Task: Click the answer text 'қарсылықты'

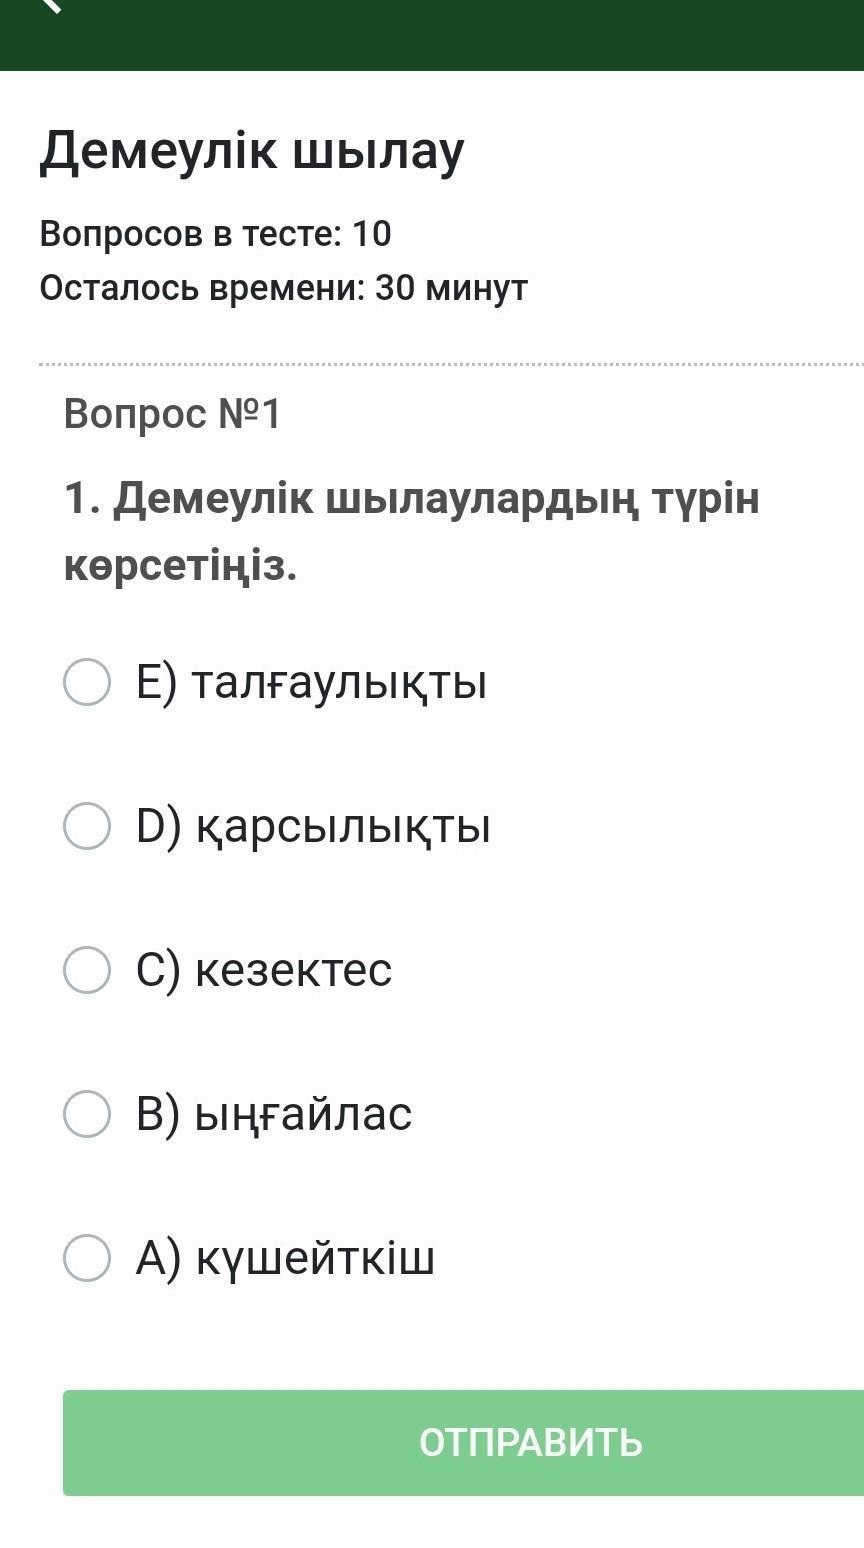Action: (x=342, y=828)
